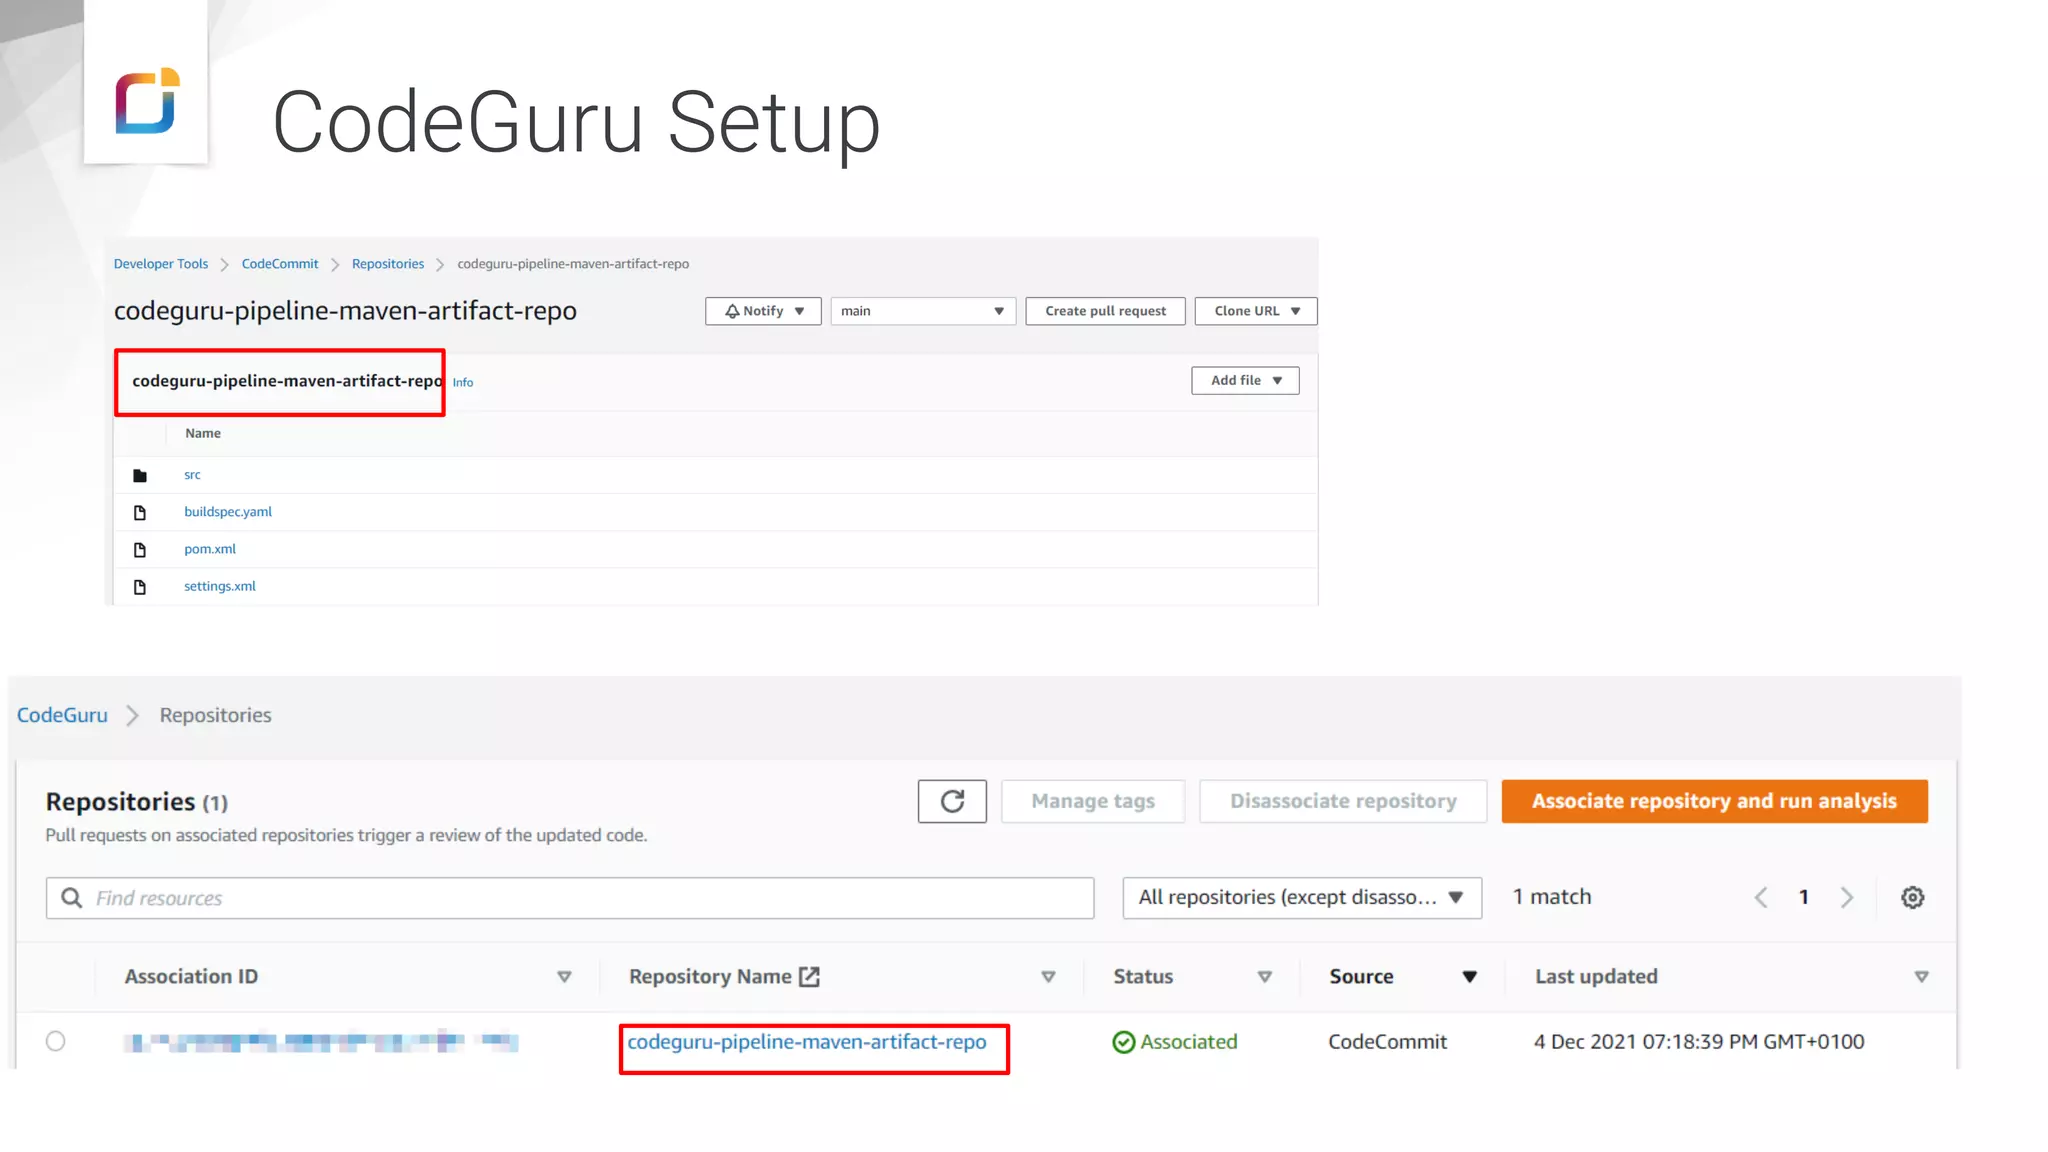This screenshot has height=1152, width=2048.
Task: Click the Find resources search field
Action: 570,898
